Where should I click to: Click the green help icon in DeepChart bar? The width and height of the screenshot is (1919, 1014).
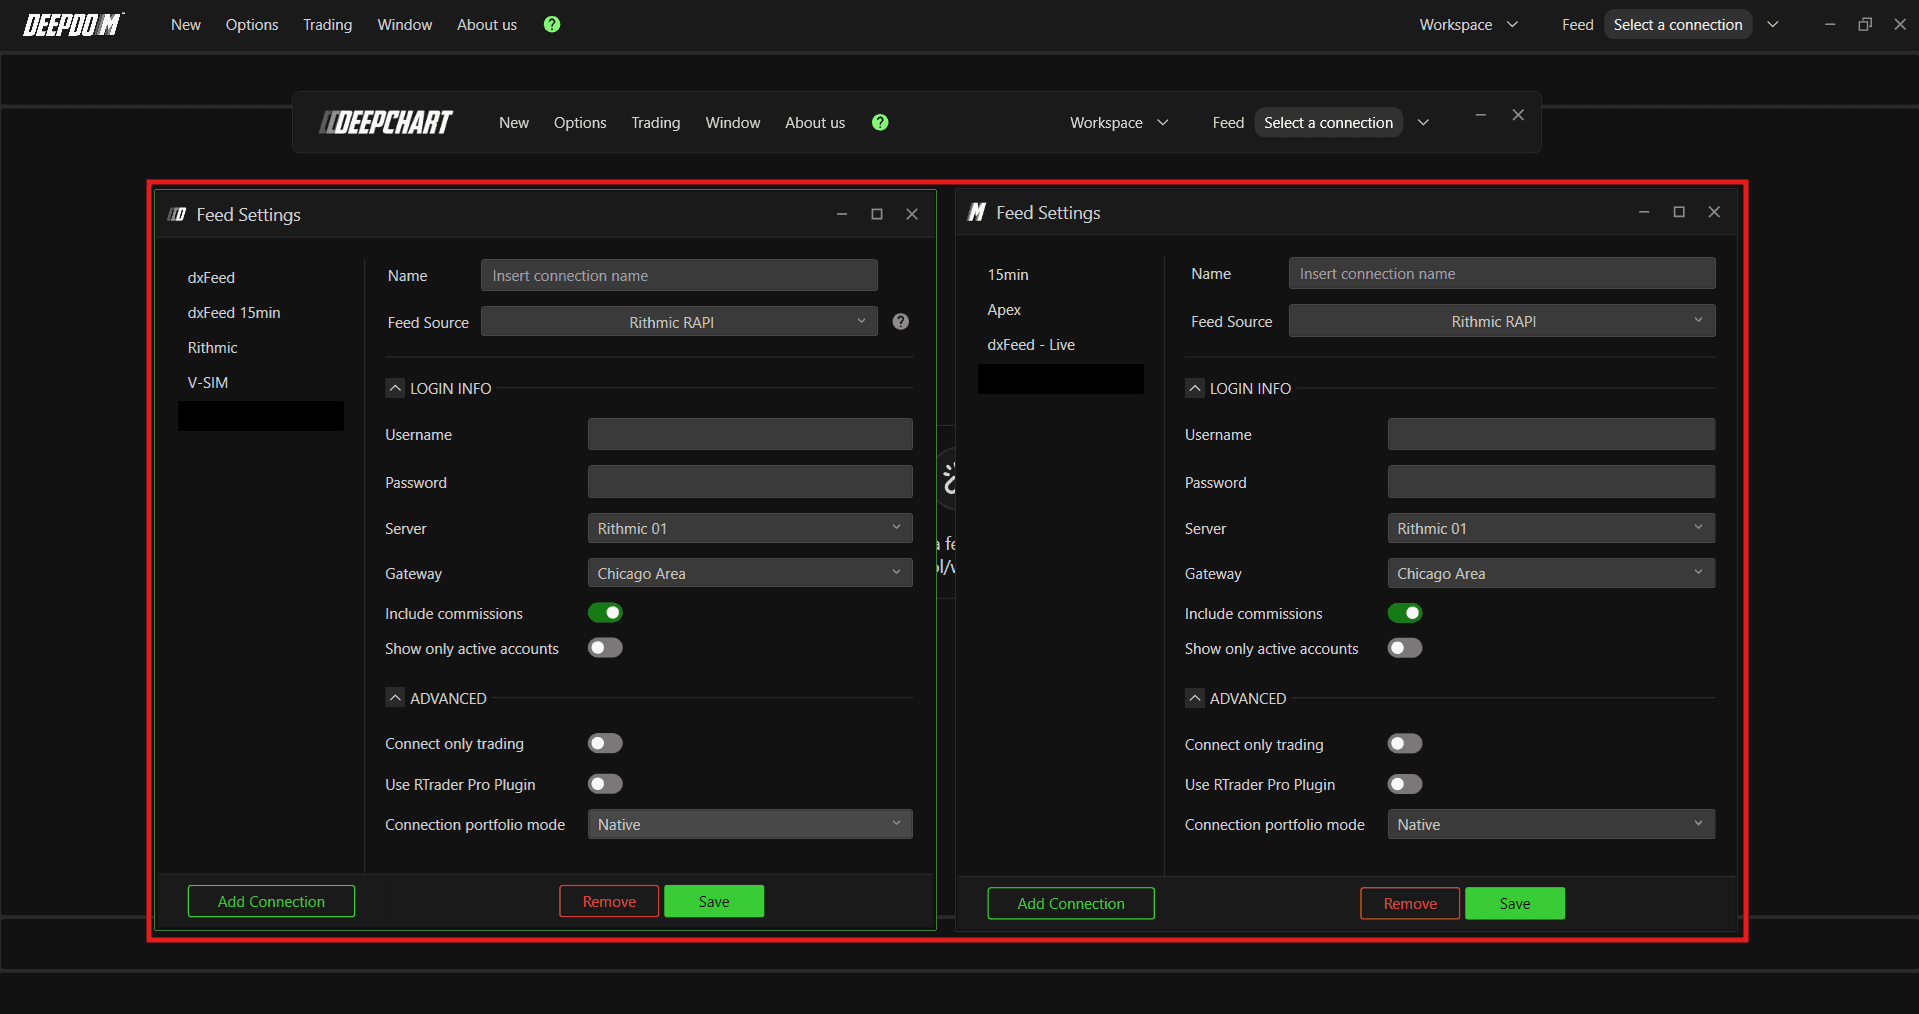[880, 122]
